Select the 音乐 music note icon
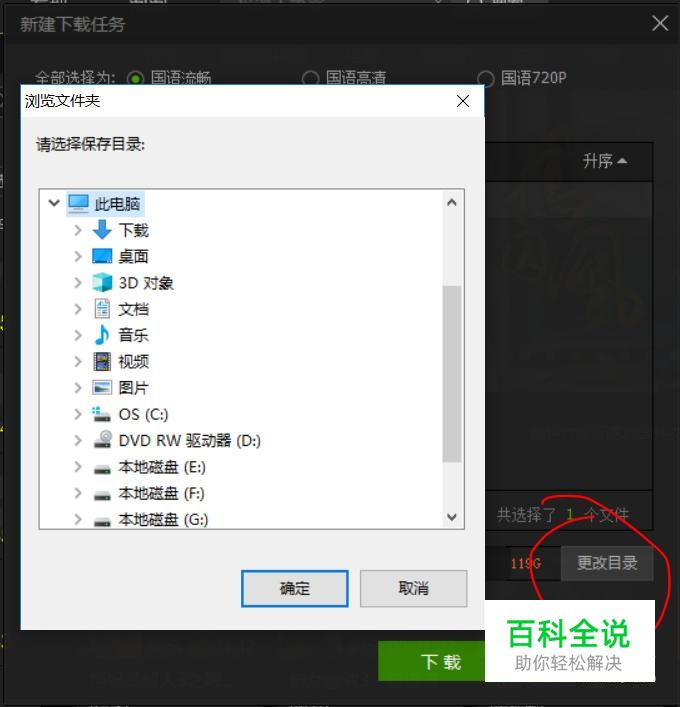Screen dimensions: 680x707 102,335
